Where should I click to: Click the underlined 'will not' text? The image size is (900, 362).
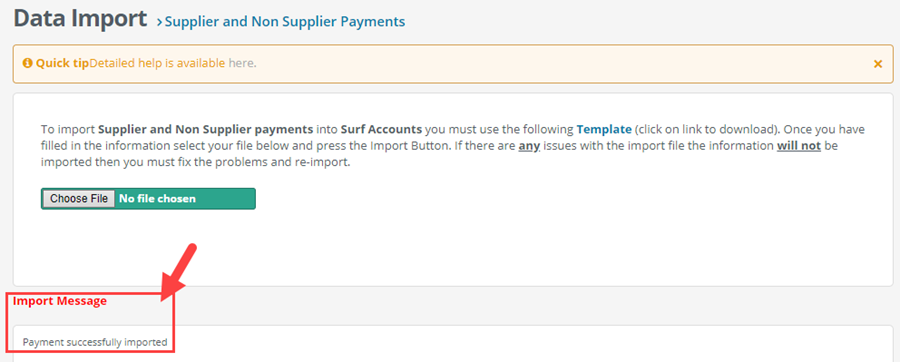pos(799,146)
